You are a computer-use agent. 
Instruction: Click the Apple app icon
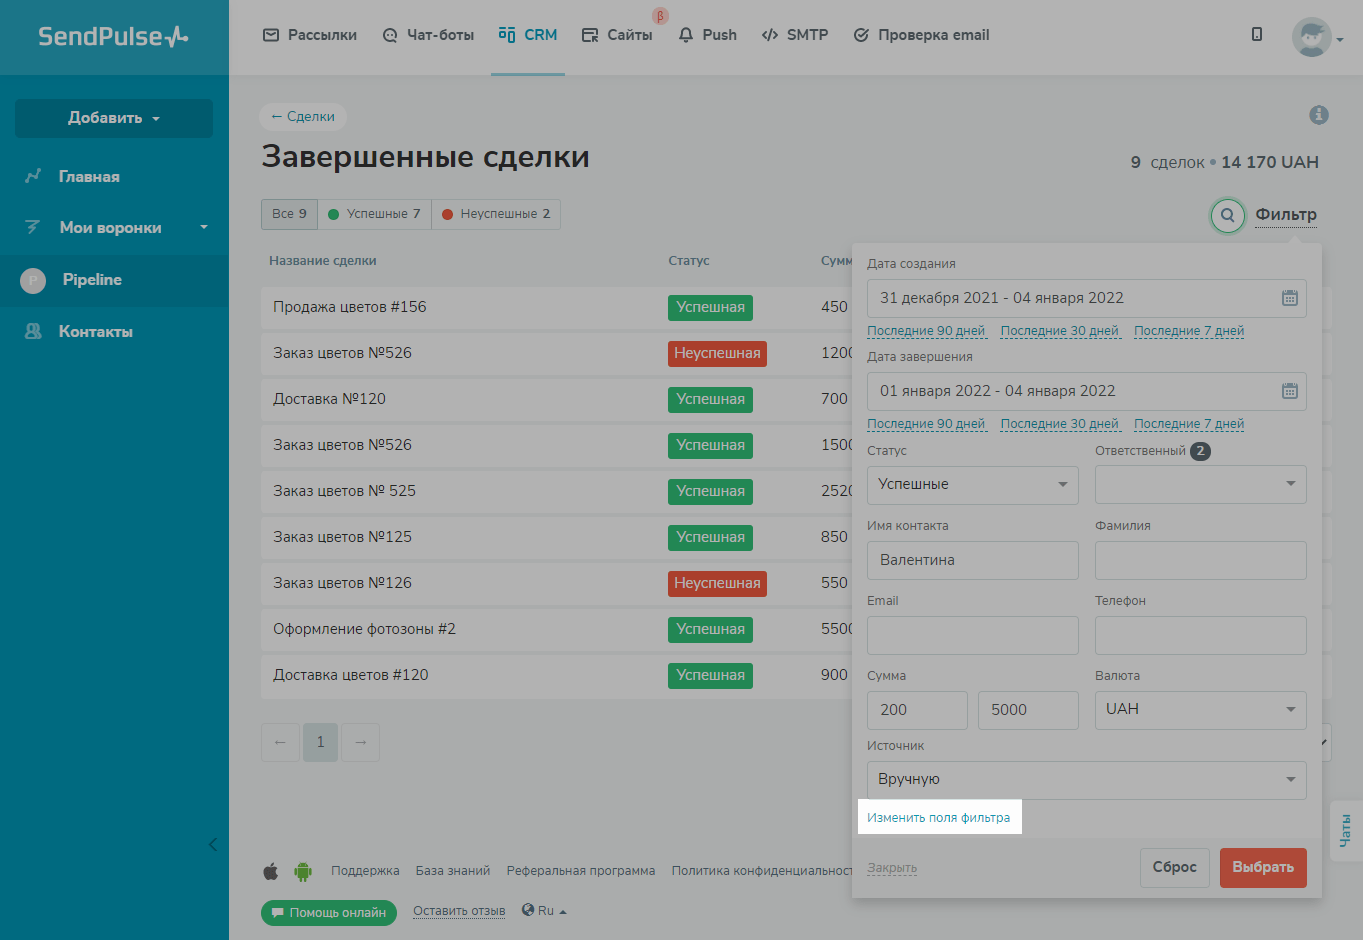271,871
